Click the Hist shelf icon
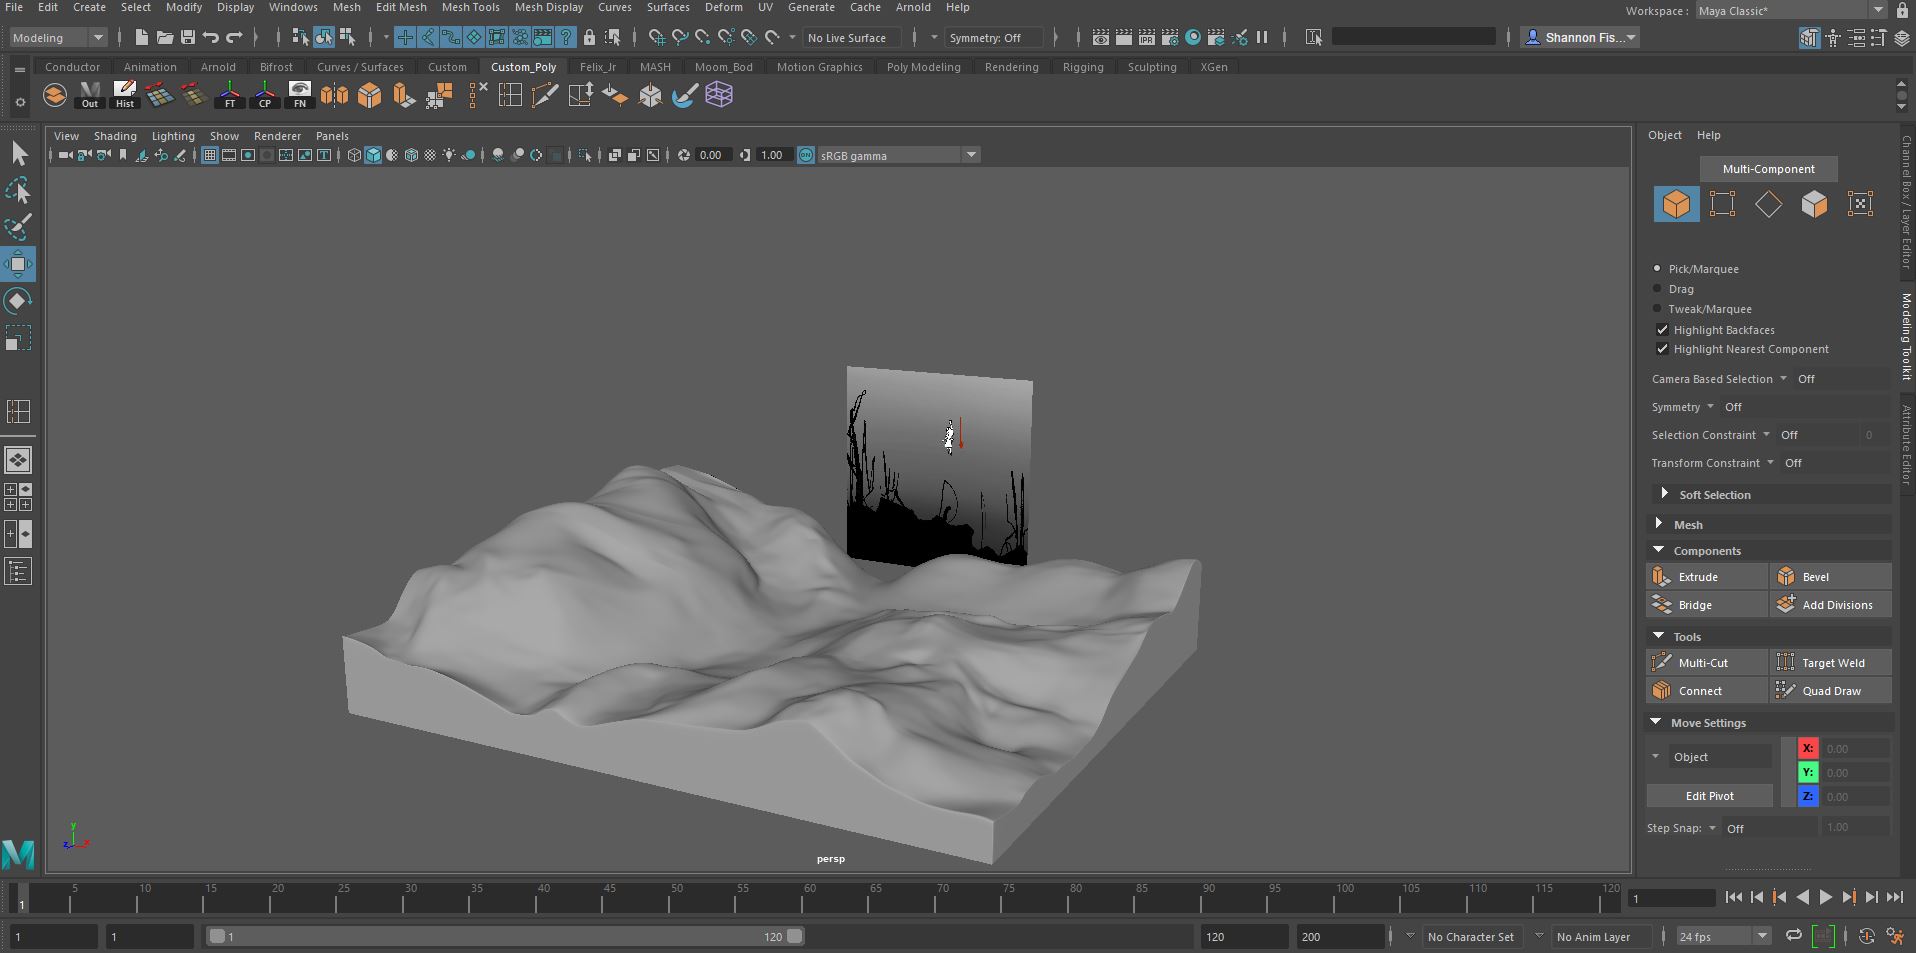 pyautogui.click(x=124, y=93)
